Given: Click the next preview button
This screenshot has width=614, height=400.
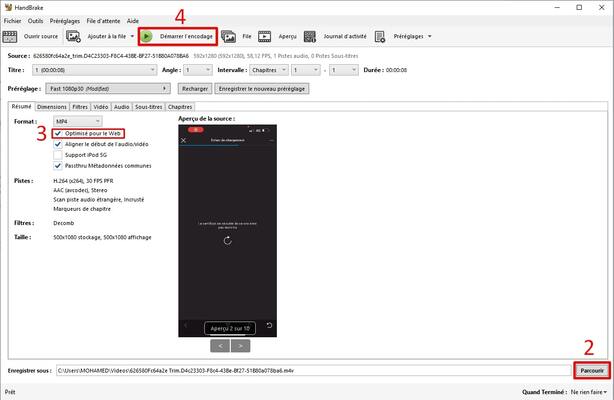Looking at the screenshot, I should tap(240, 346).
